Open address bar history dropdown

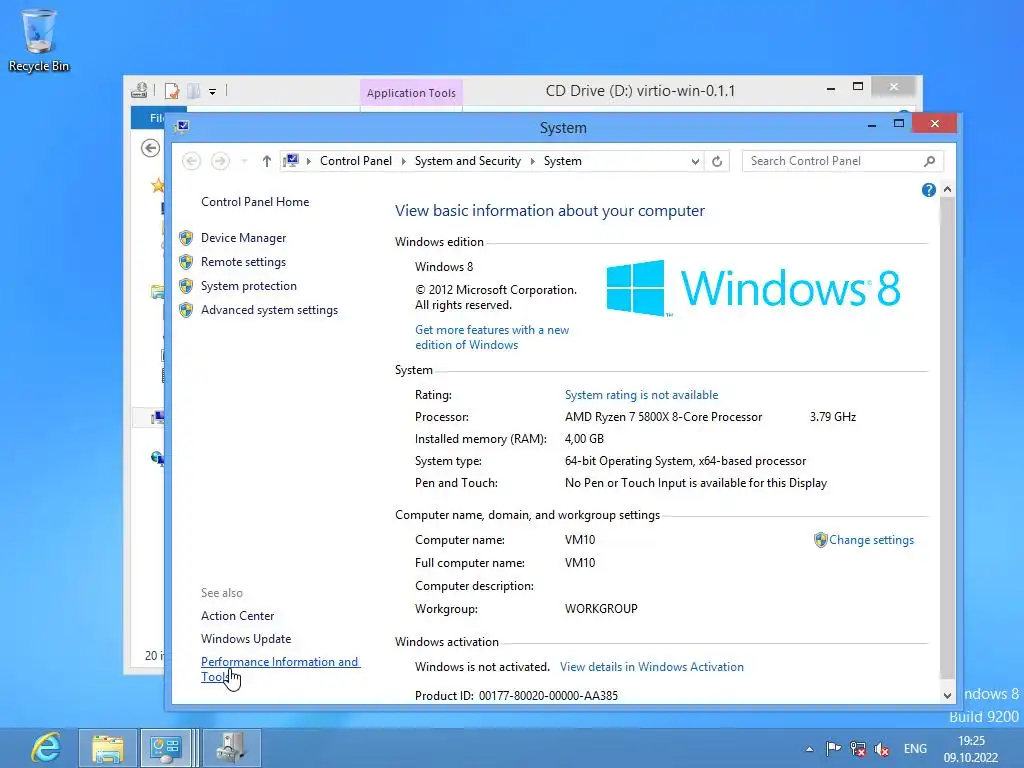coord(695,161)
